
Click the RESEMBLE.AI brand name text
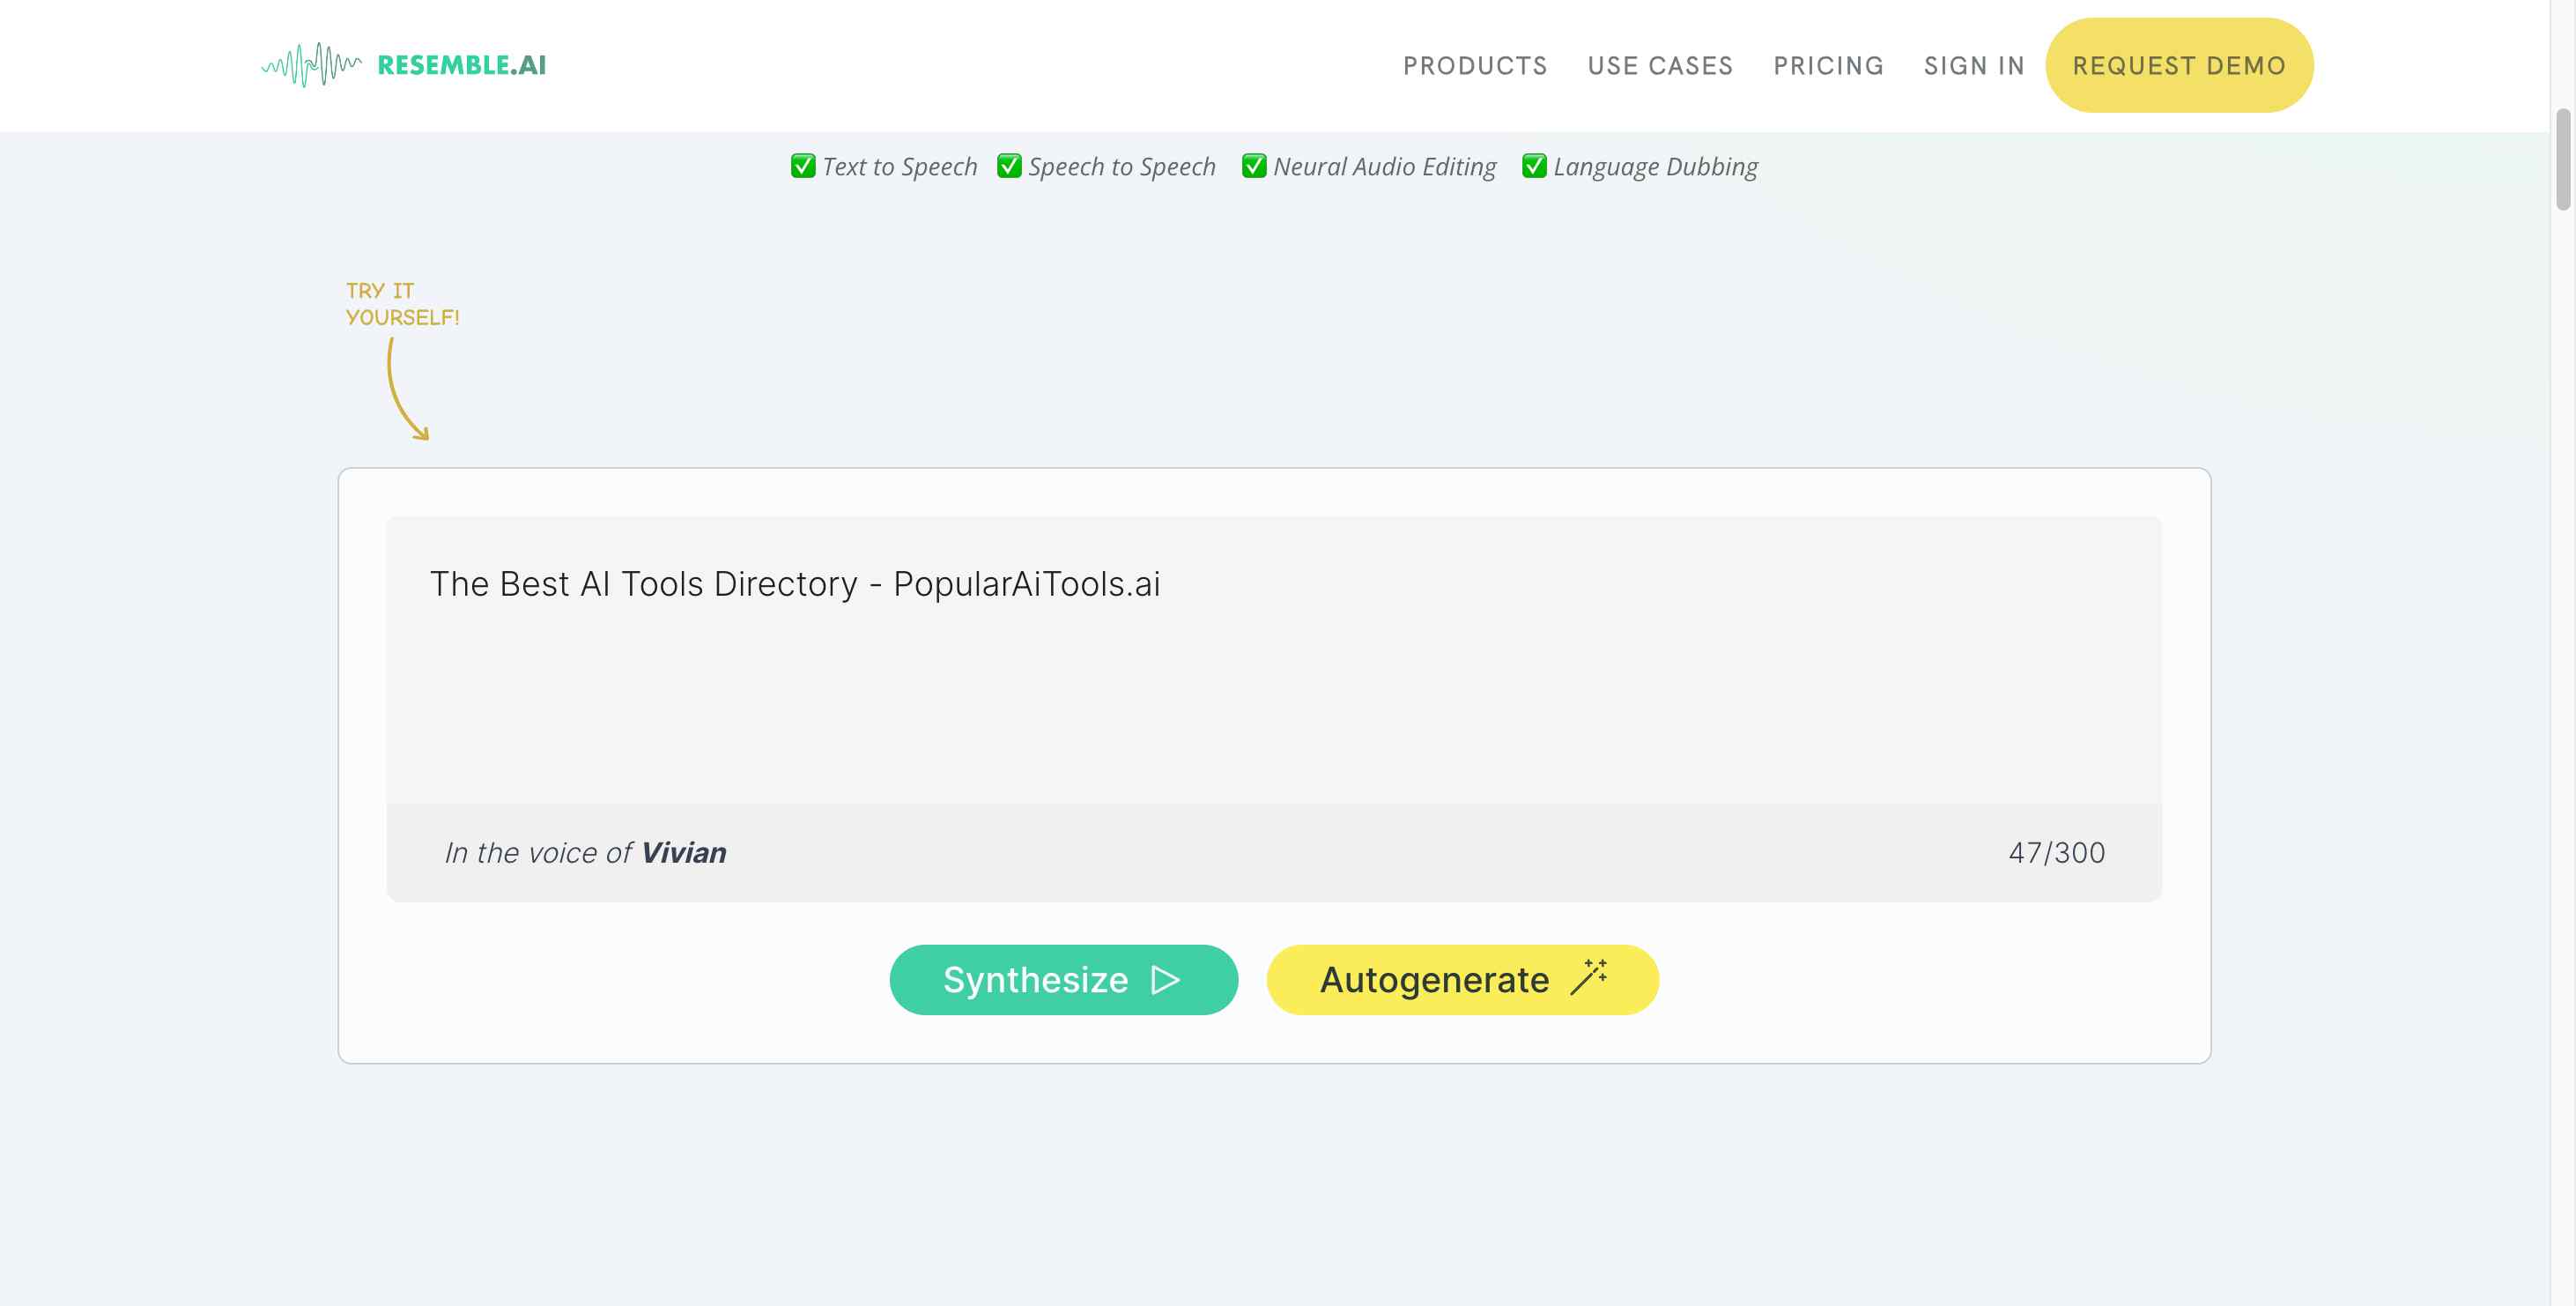[x=462, y=65]
